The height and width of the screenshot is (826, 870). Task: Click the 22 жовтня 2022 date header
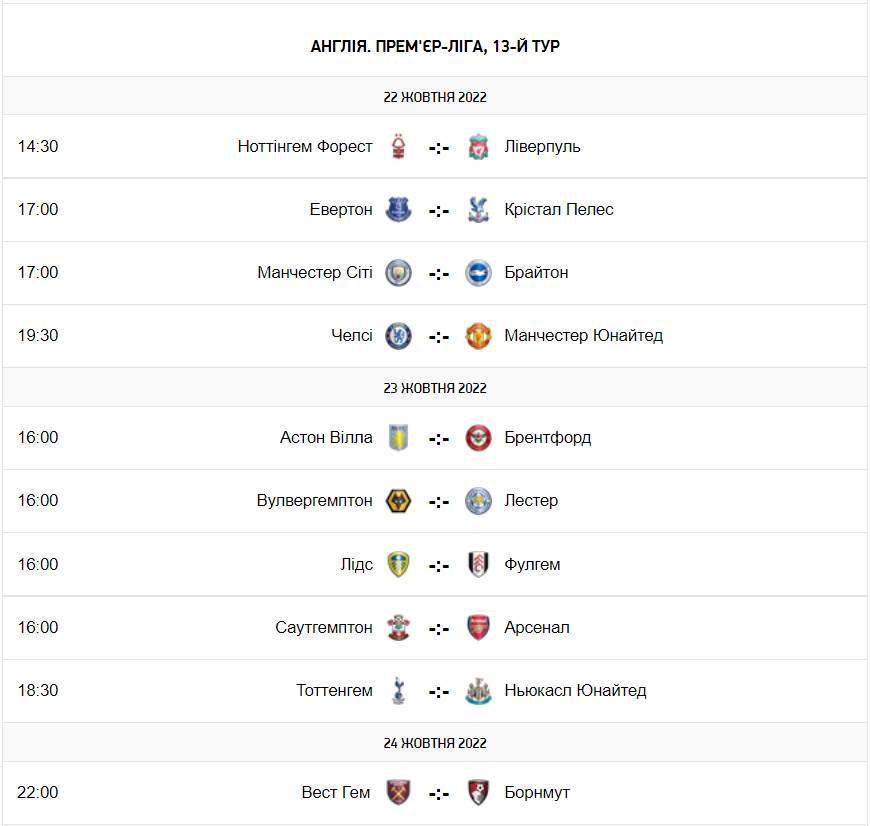pyautogui.click(x=435, y=97)
